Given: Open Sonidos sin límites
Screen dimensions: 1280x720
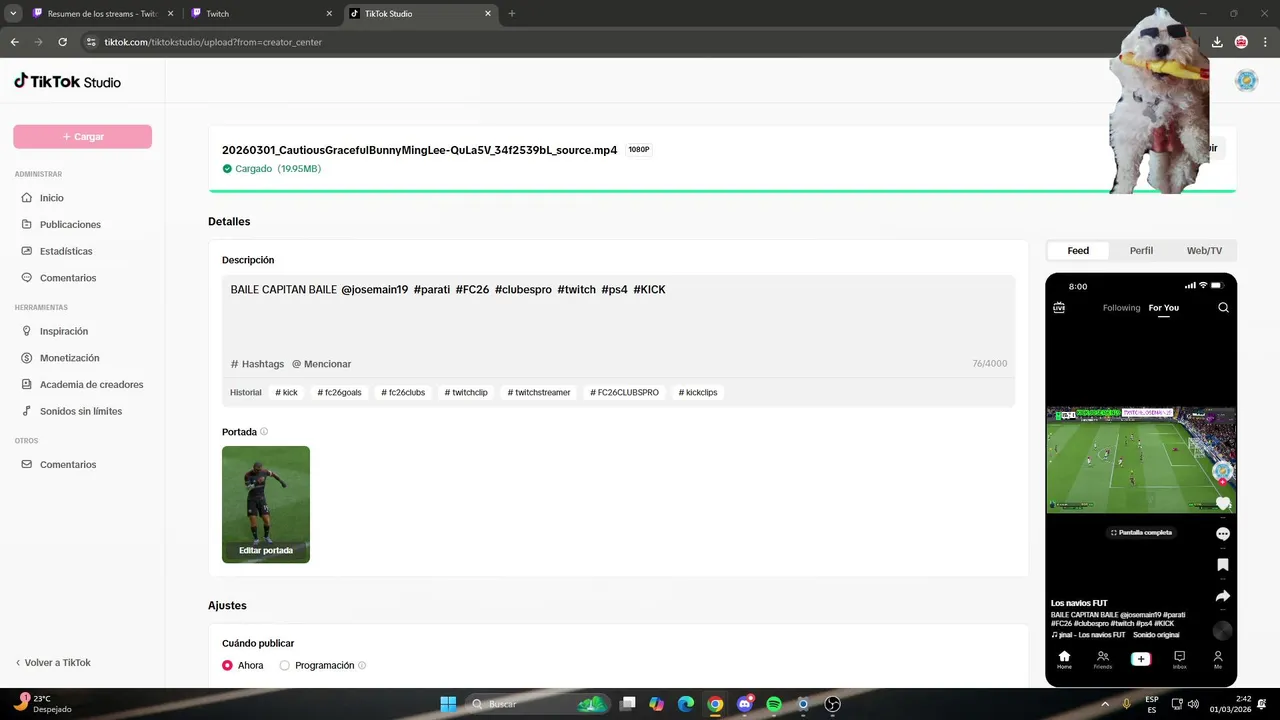Looking at the screenshot, I should (x=82, y=411).
